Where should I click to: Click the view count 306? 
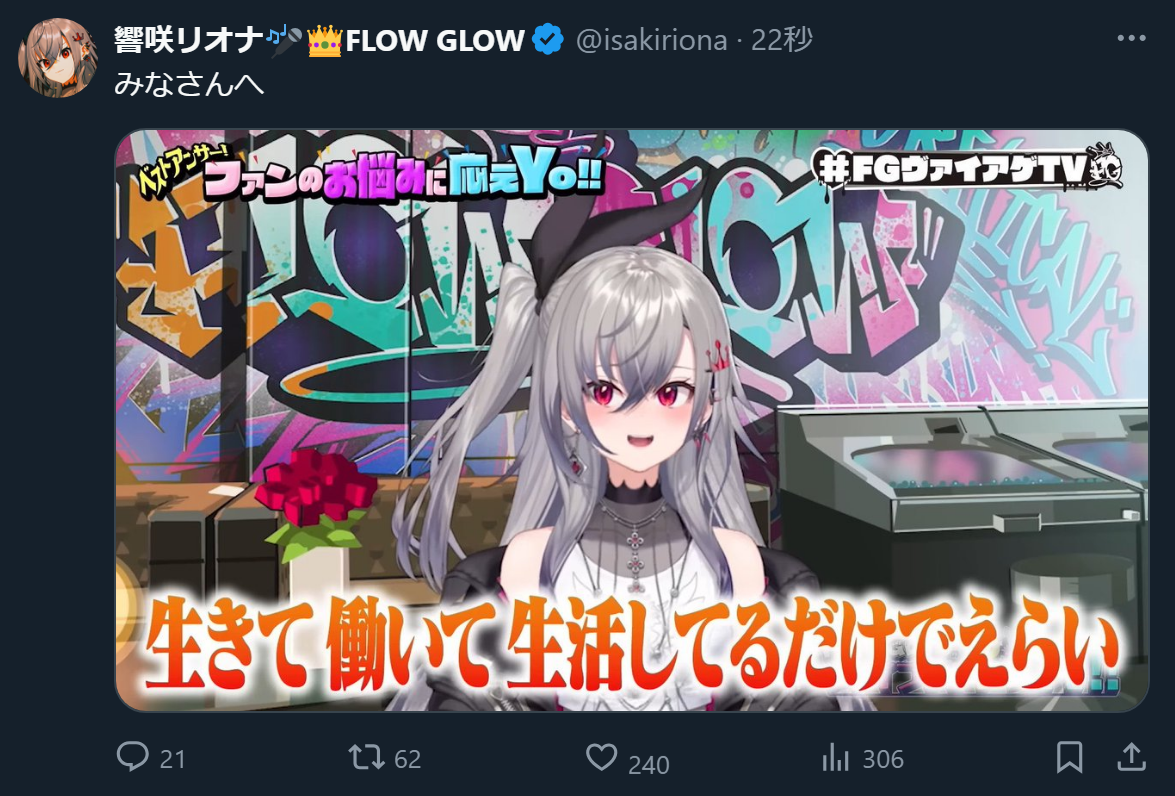click(883, 759)
